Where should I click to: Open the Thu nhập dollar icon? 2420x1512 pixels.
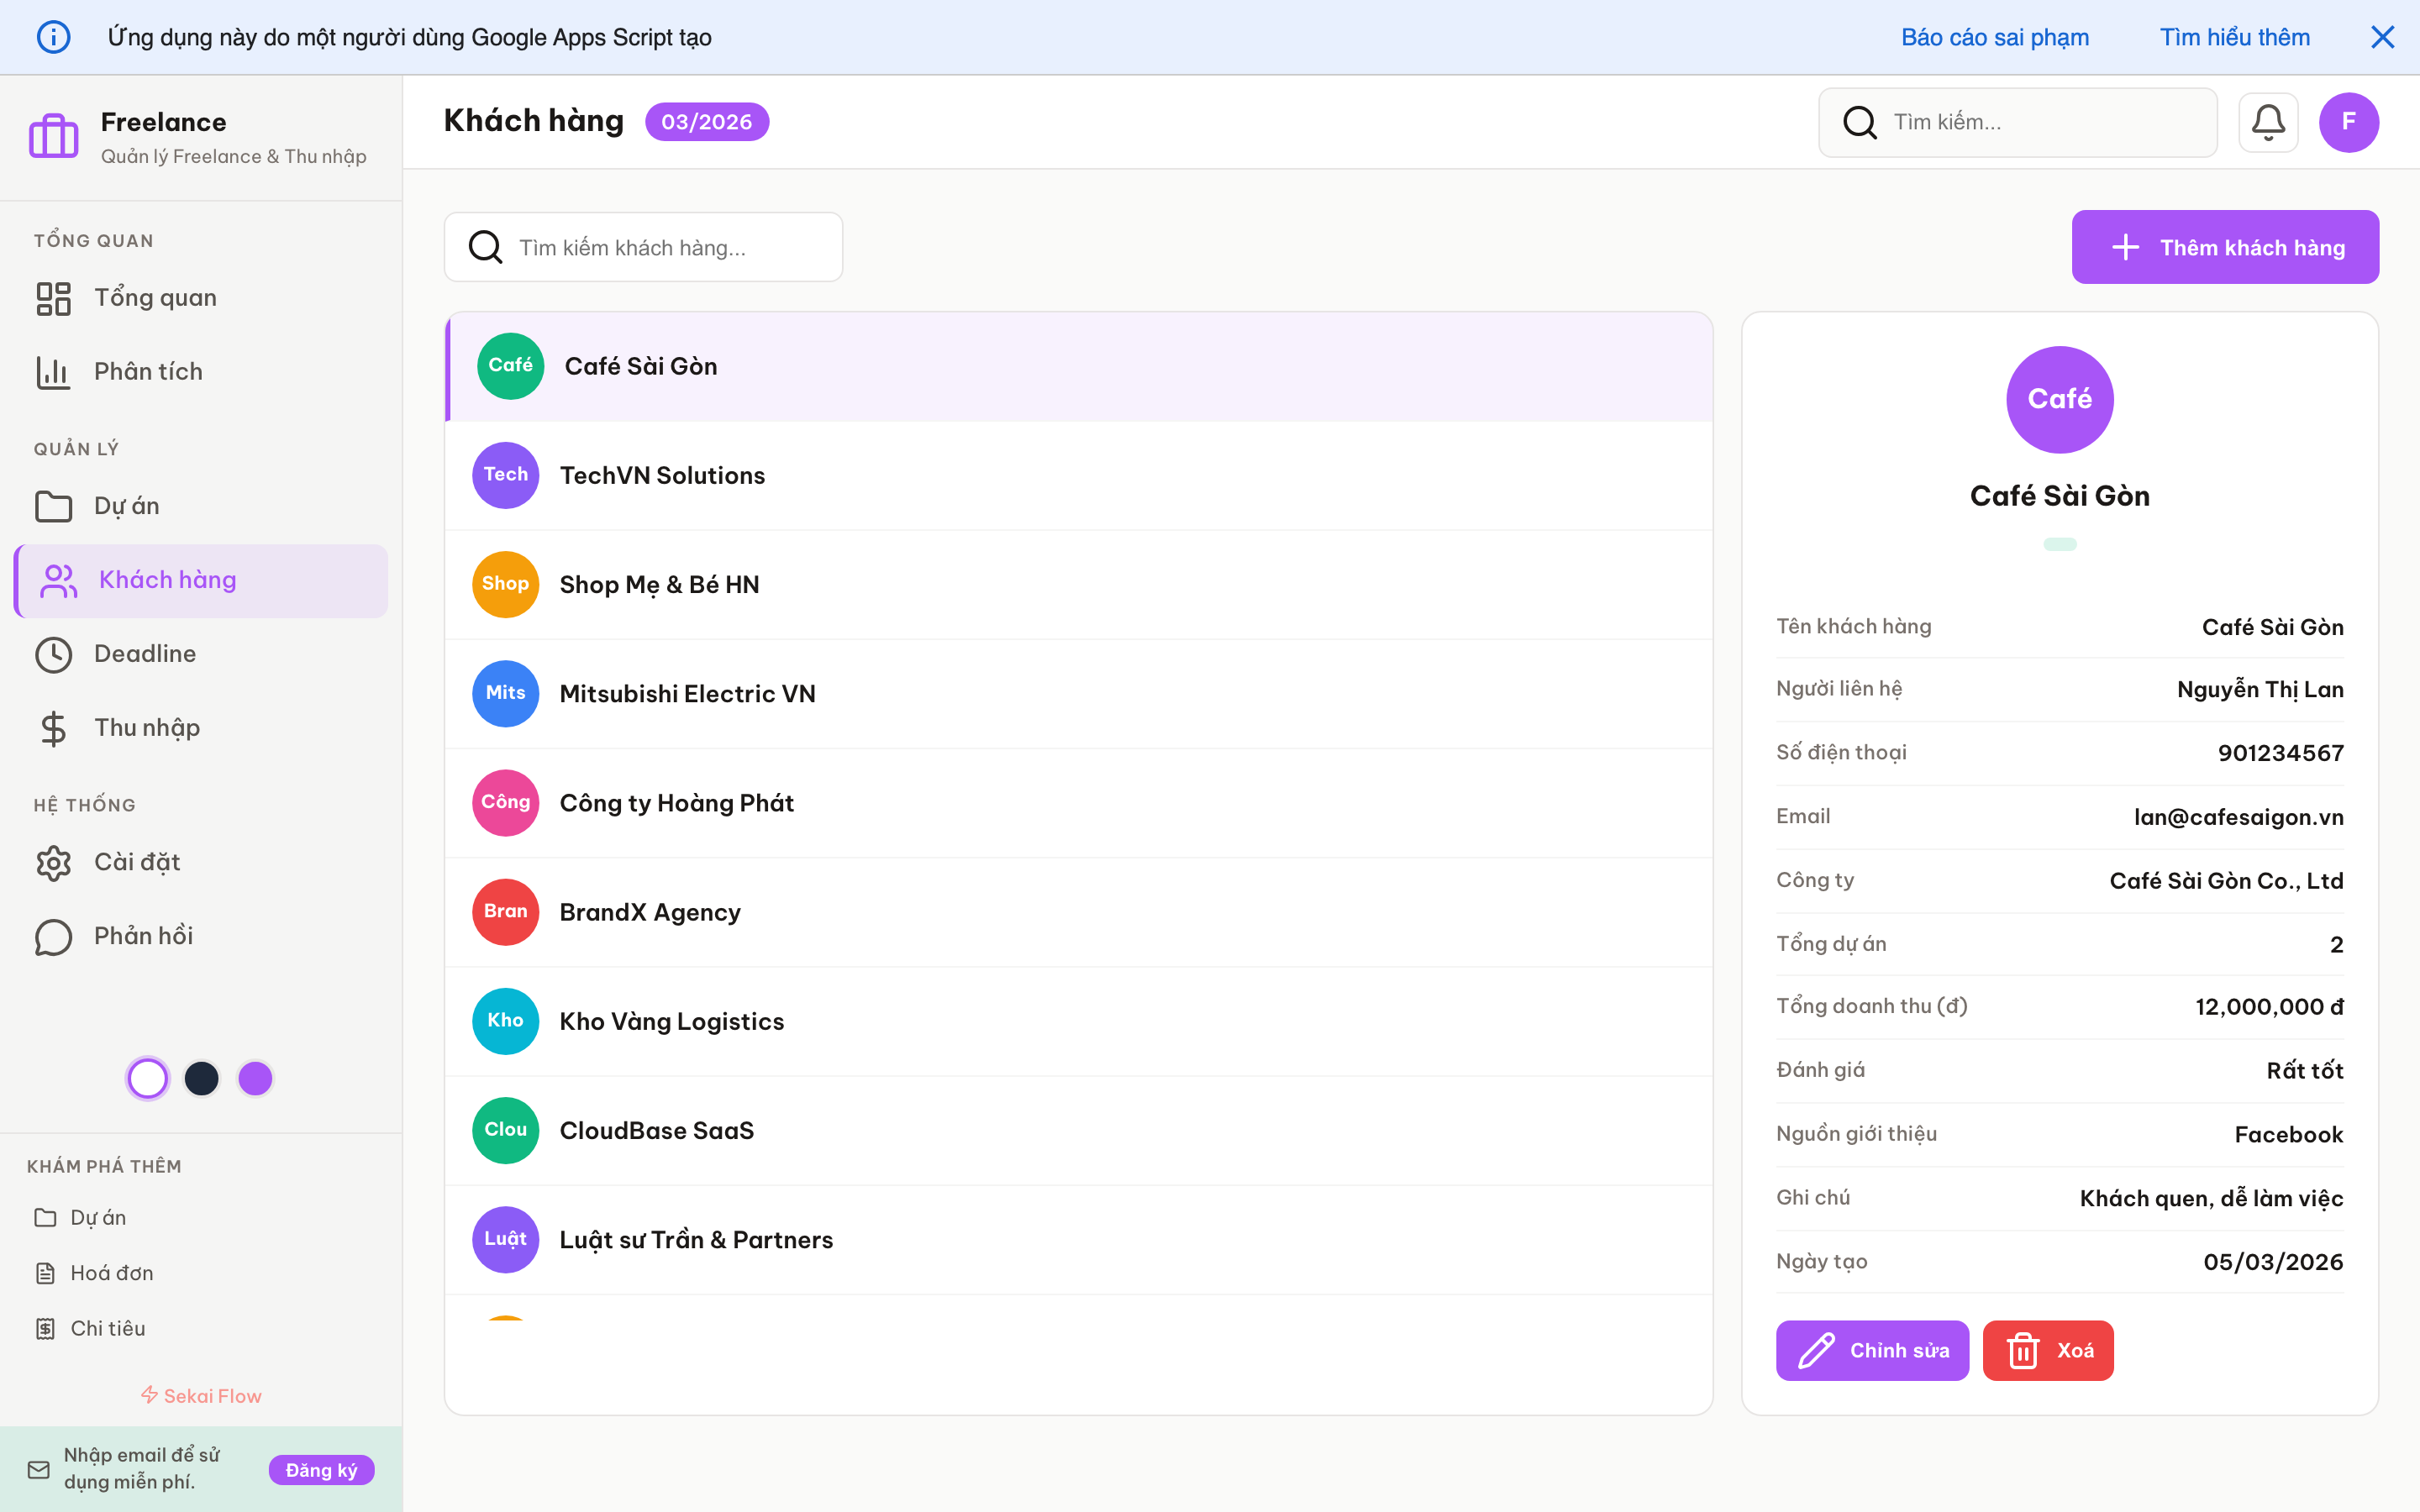[x=54, y=728]
